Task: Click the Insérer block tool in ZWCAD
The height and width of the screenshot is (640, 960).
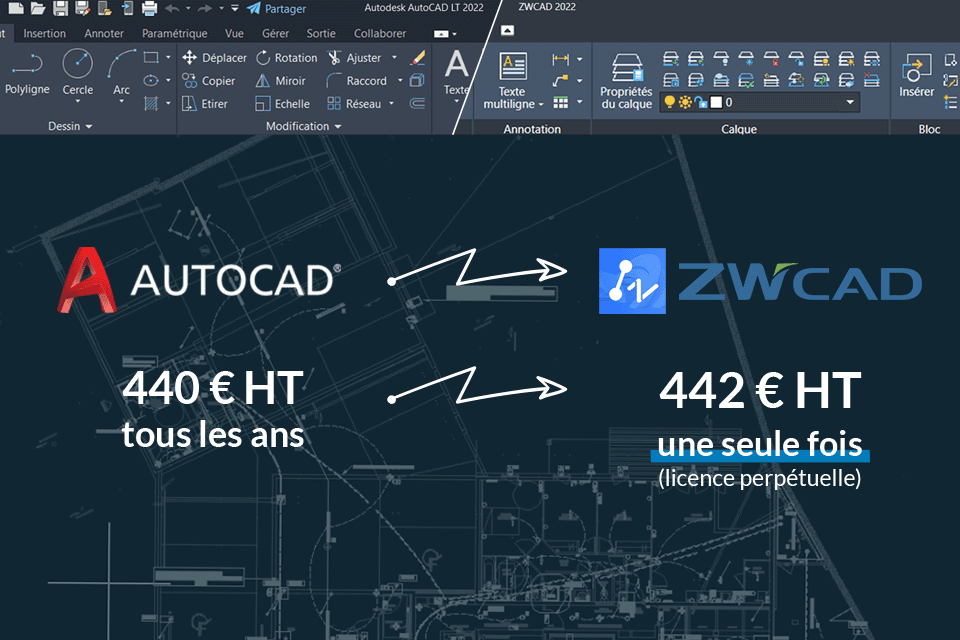Action: tap(916, 75)
